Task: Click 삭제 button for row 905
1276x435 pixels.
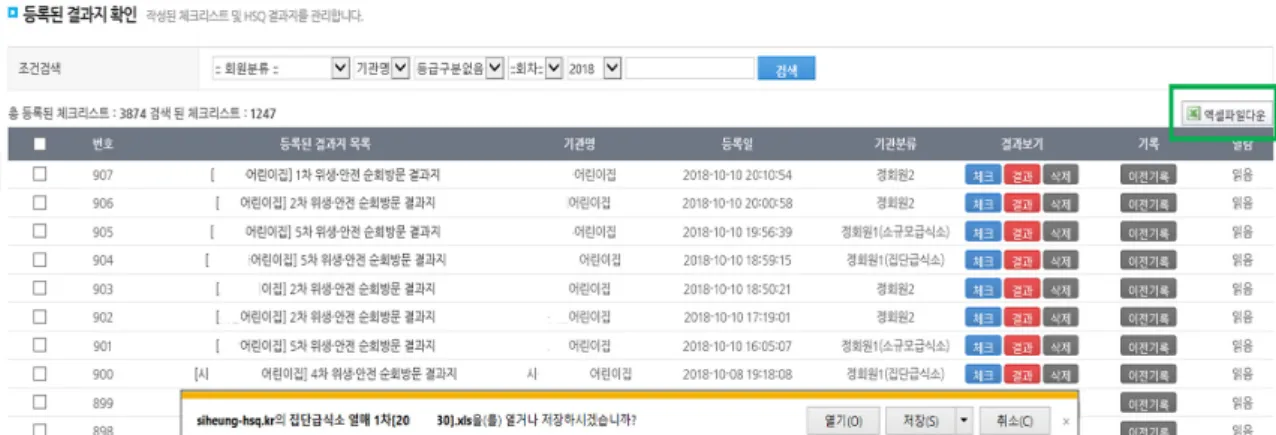Action: (x=1059, y=232)
